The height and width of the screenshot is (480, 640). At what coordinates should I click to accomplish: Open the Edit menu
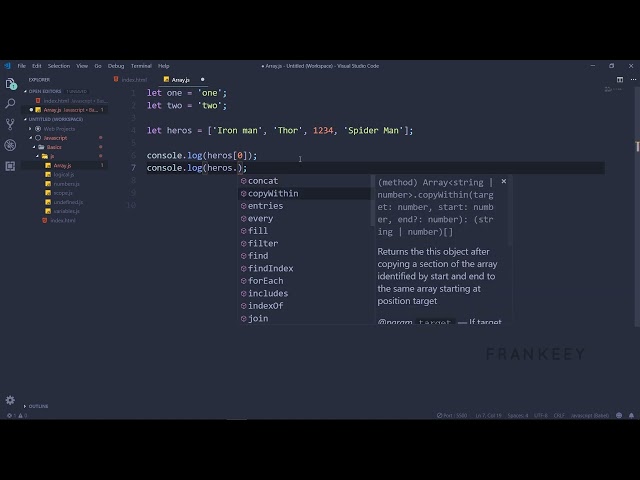[x=37, y=66]
